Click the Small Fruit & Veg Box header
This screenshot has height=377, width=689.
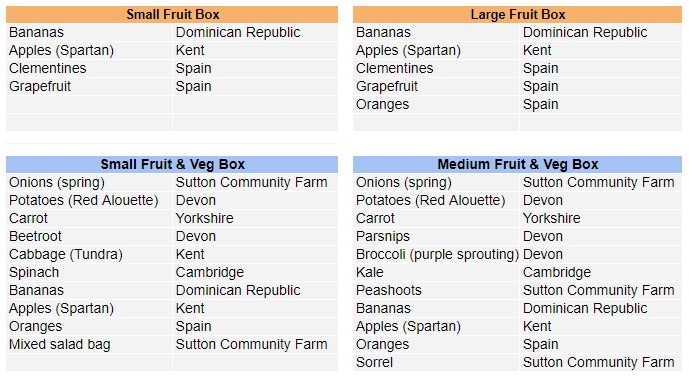172,164
